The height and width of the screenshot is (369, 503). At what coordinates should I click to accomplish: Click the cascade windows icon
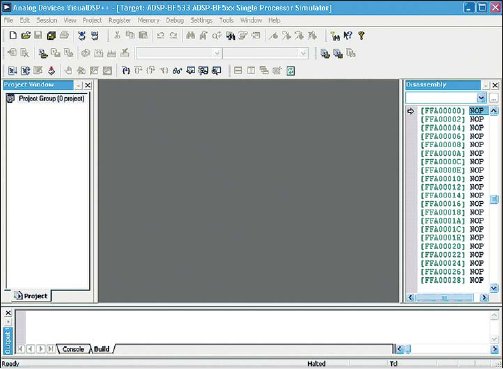tap(264, 71)
